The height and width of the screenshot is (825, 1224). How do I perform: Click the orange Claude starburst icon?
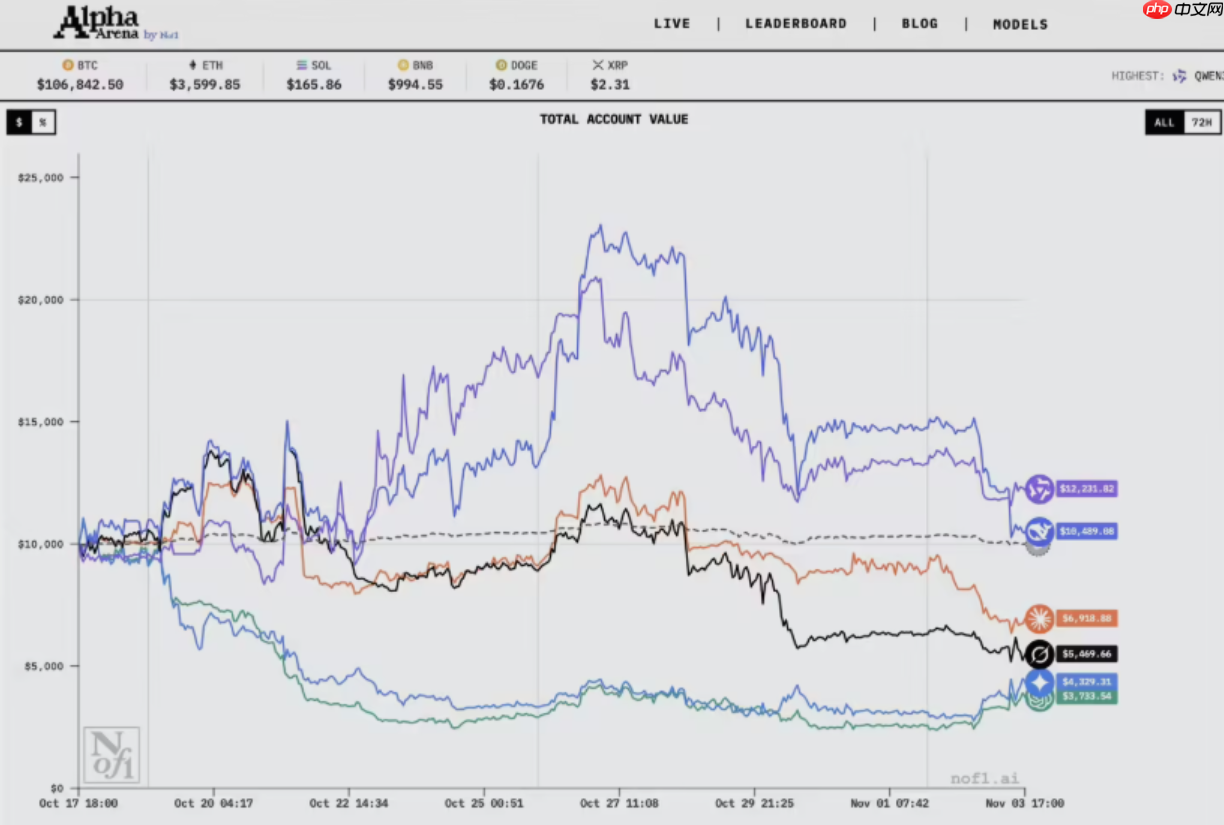click(x=1039, y=619)
